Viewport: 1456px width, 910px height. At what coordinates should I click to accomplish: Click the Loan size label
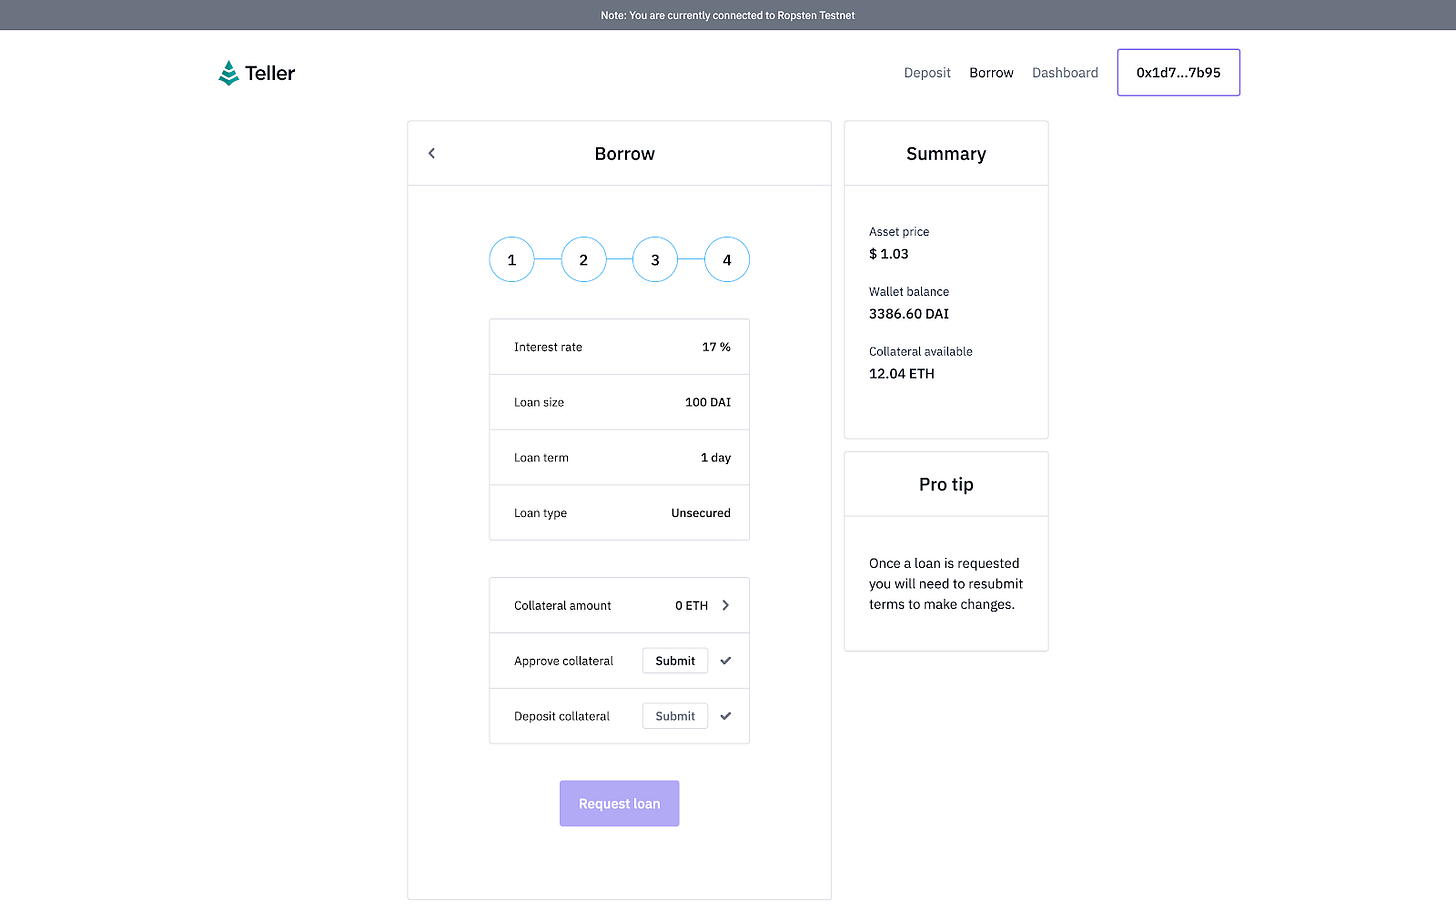(x=539, y=402)
